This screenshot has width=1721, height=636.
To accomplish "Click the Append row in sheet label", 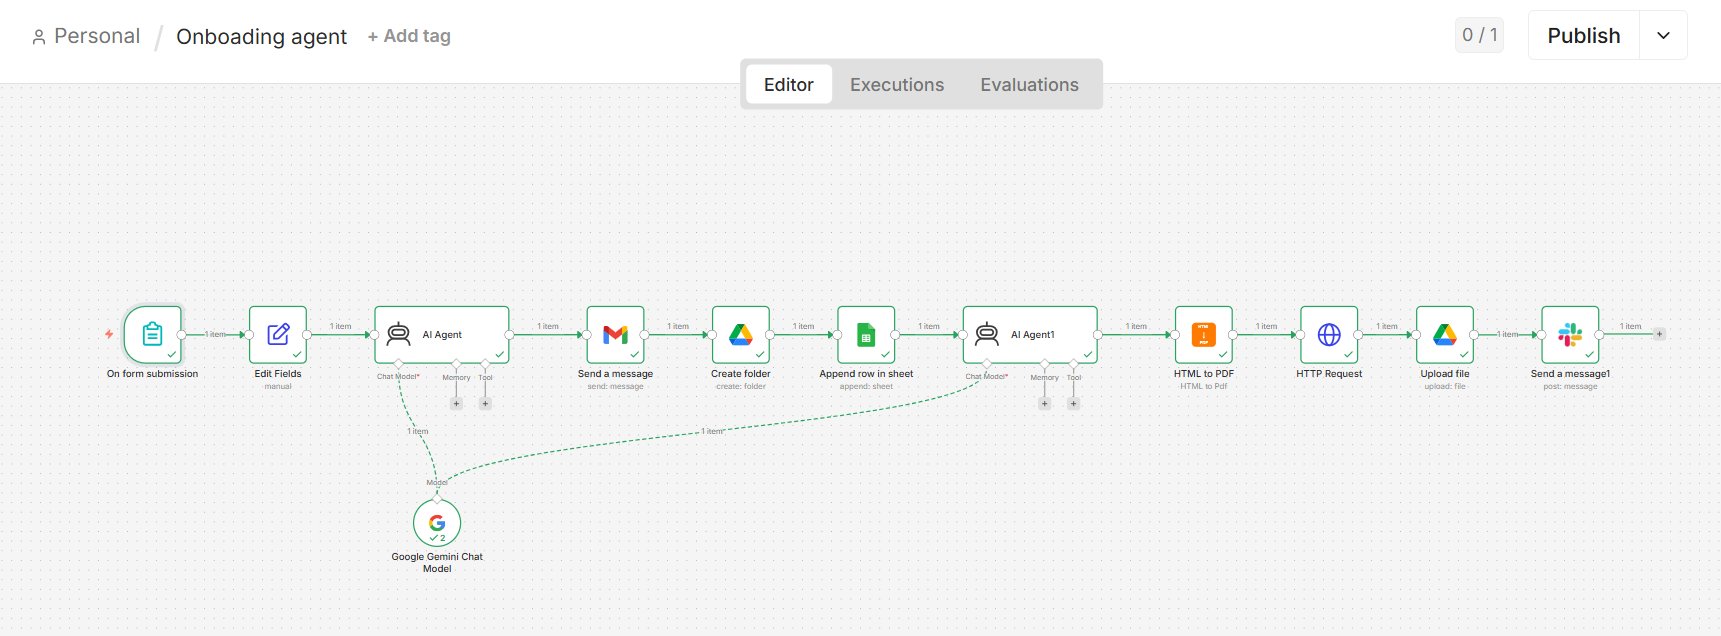I will pyautogui.click(x=866, y=374).
